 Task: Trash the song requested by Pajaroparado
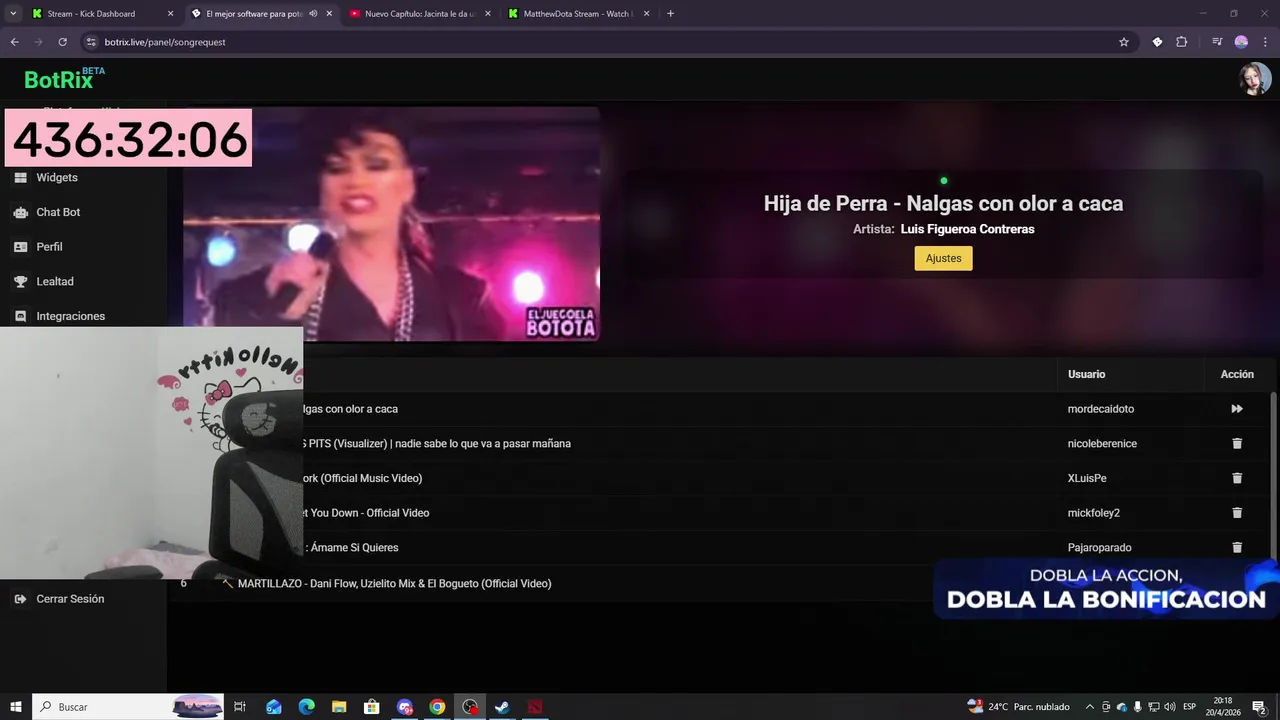(1237, 547)
